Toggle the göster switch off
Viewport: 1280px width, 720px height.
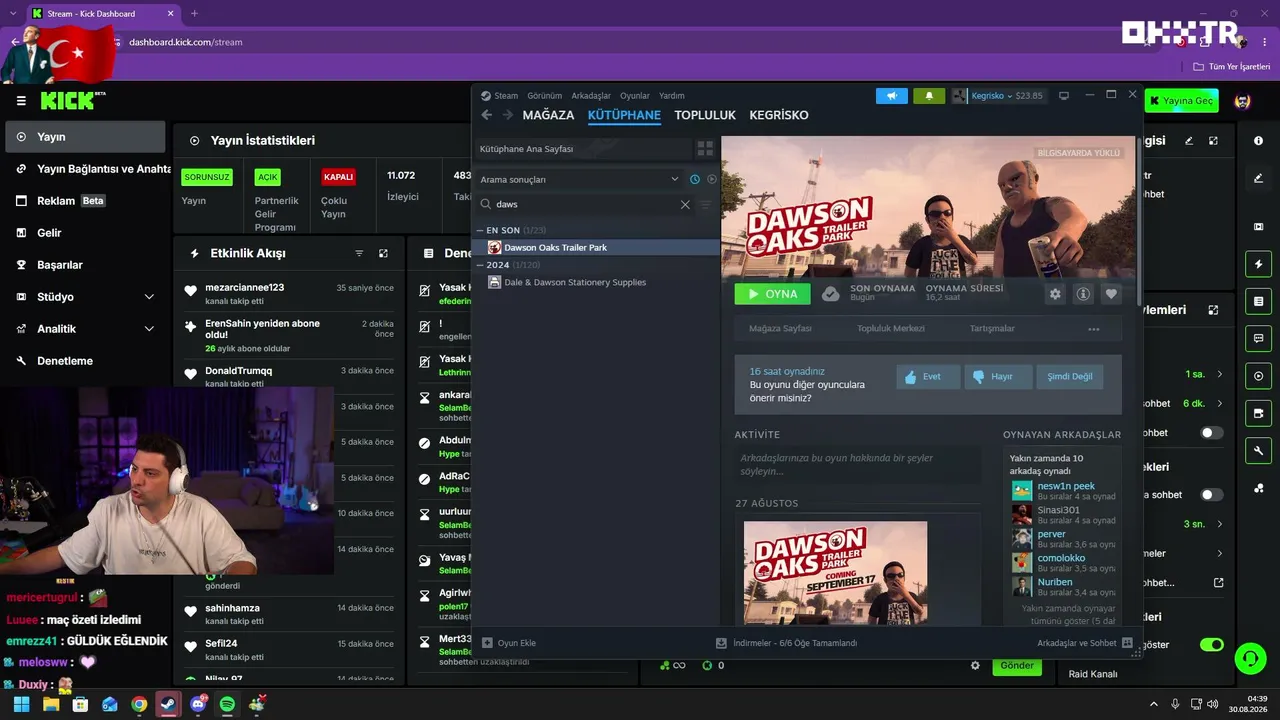coord(1211,645)
